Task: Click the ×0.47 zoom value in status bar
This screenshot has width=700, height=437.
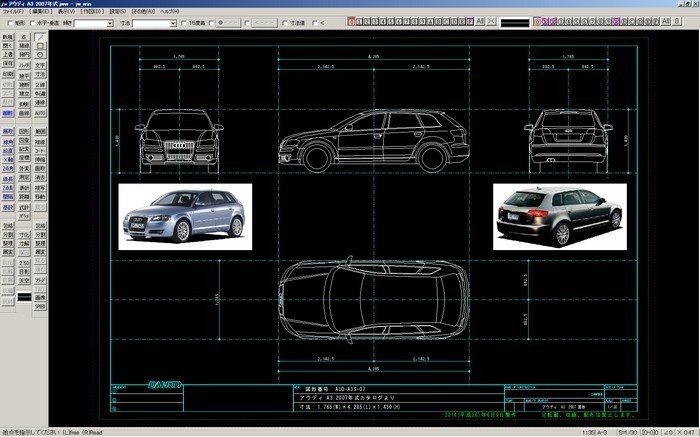Action: click(685, 433)
